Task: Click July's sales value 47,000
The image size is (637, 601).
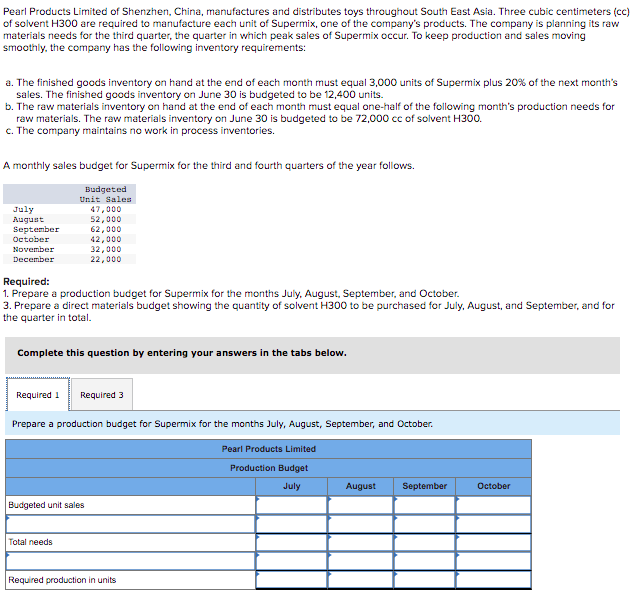Action: 106,209
